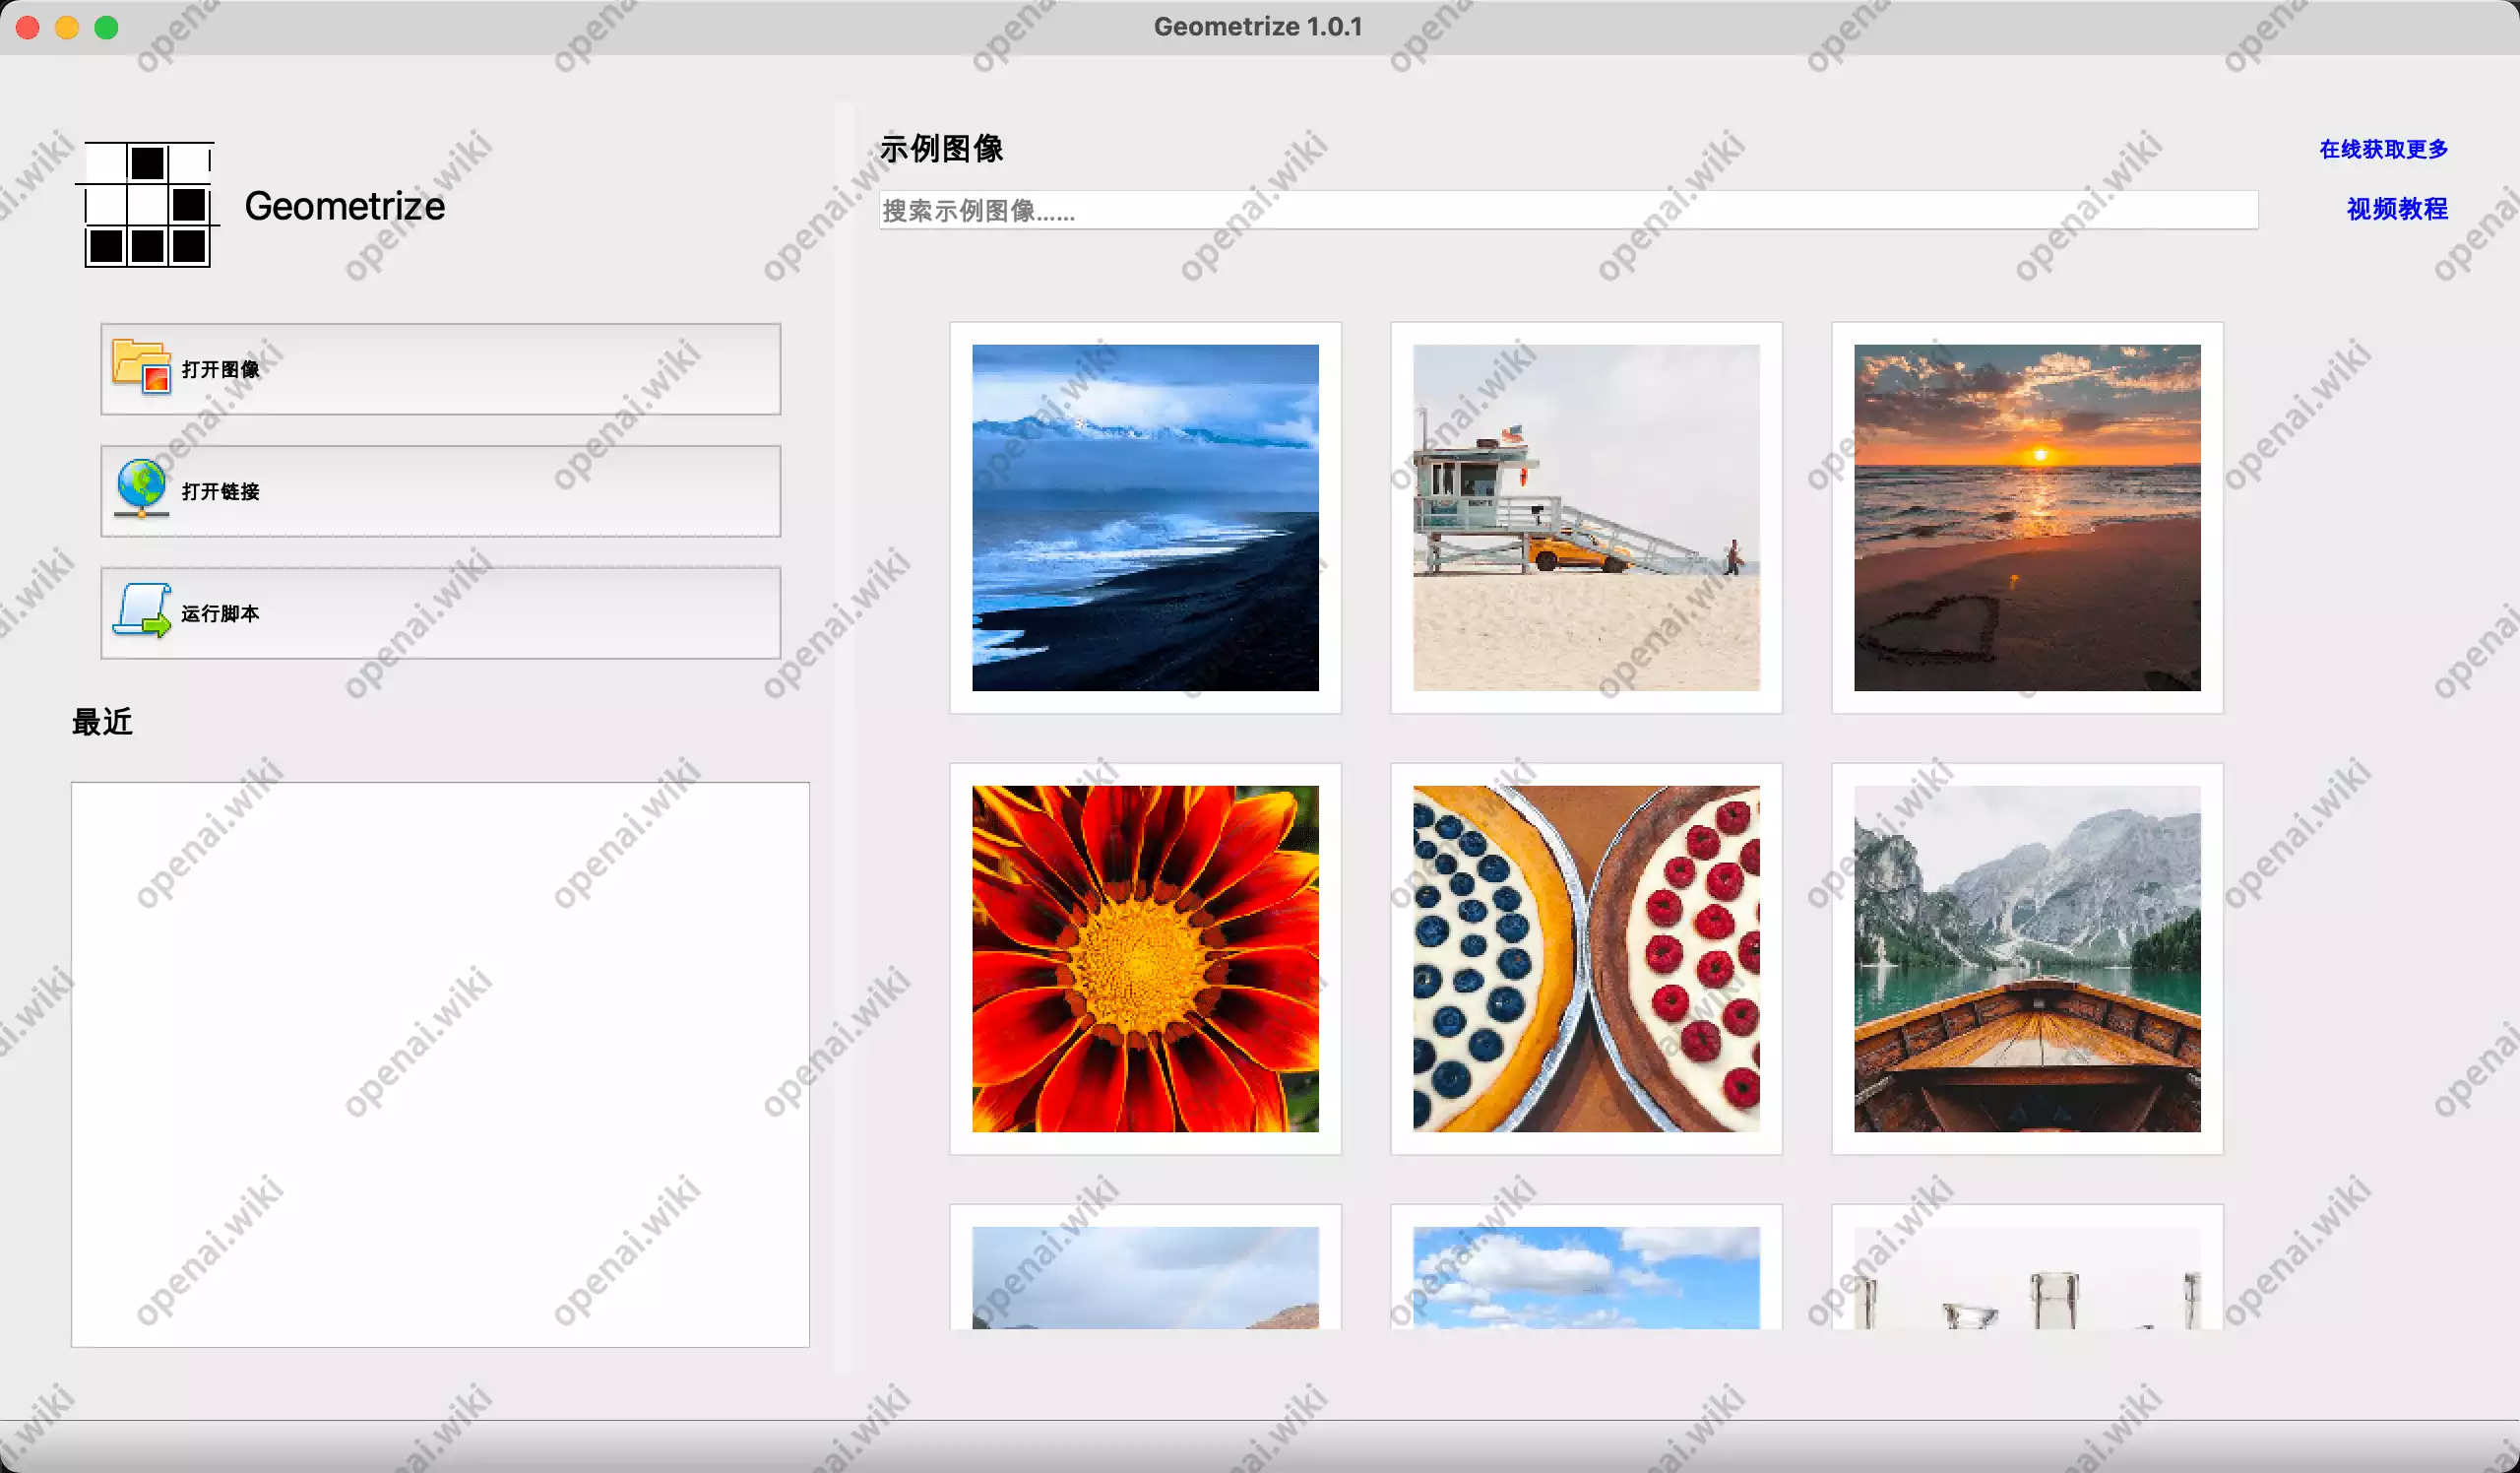Select the sunset beach heart thumbnail
The image size is (2520, 1473).
pos(2027,517)
